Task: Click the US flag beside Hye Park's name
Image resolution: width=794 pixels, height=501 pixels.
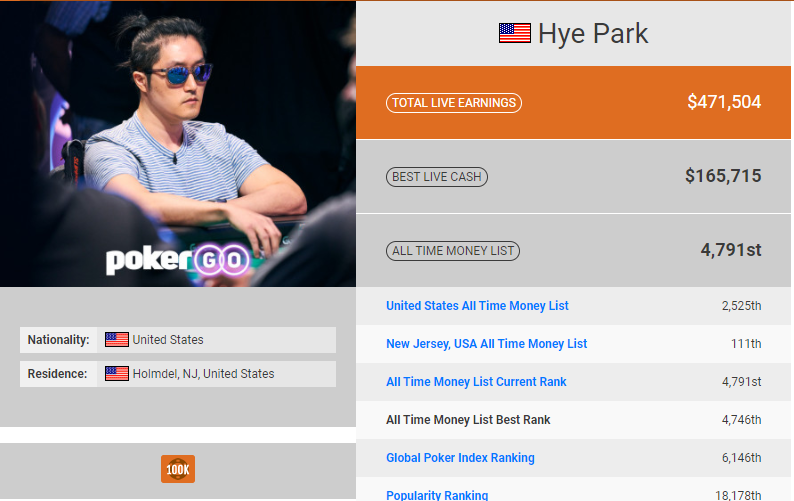Action: point(514,33)
